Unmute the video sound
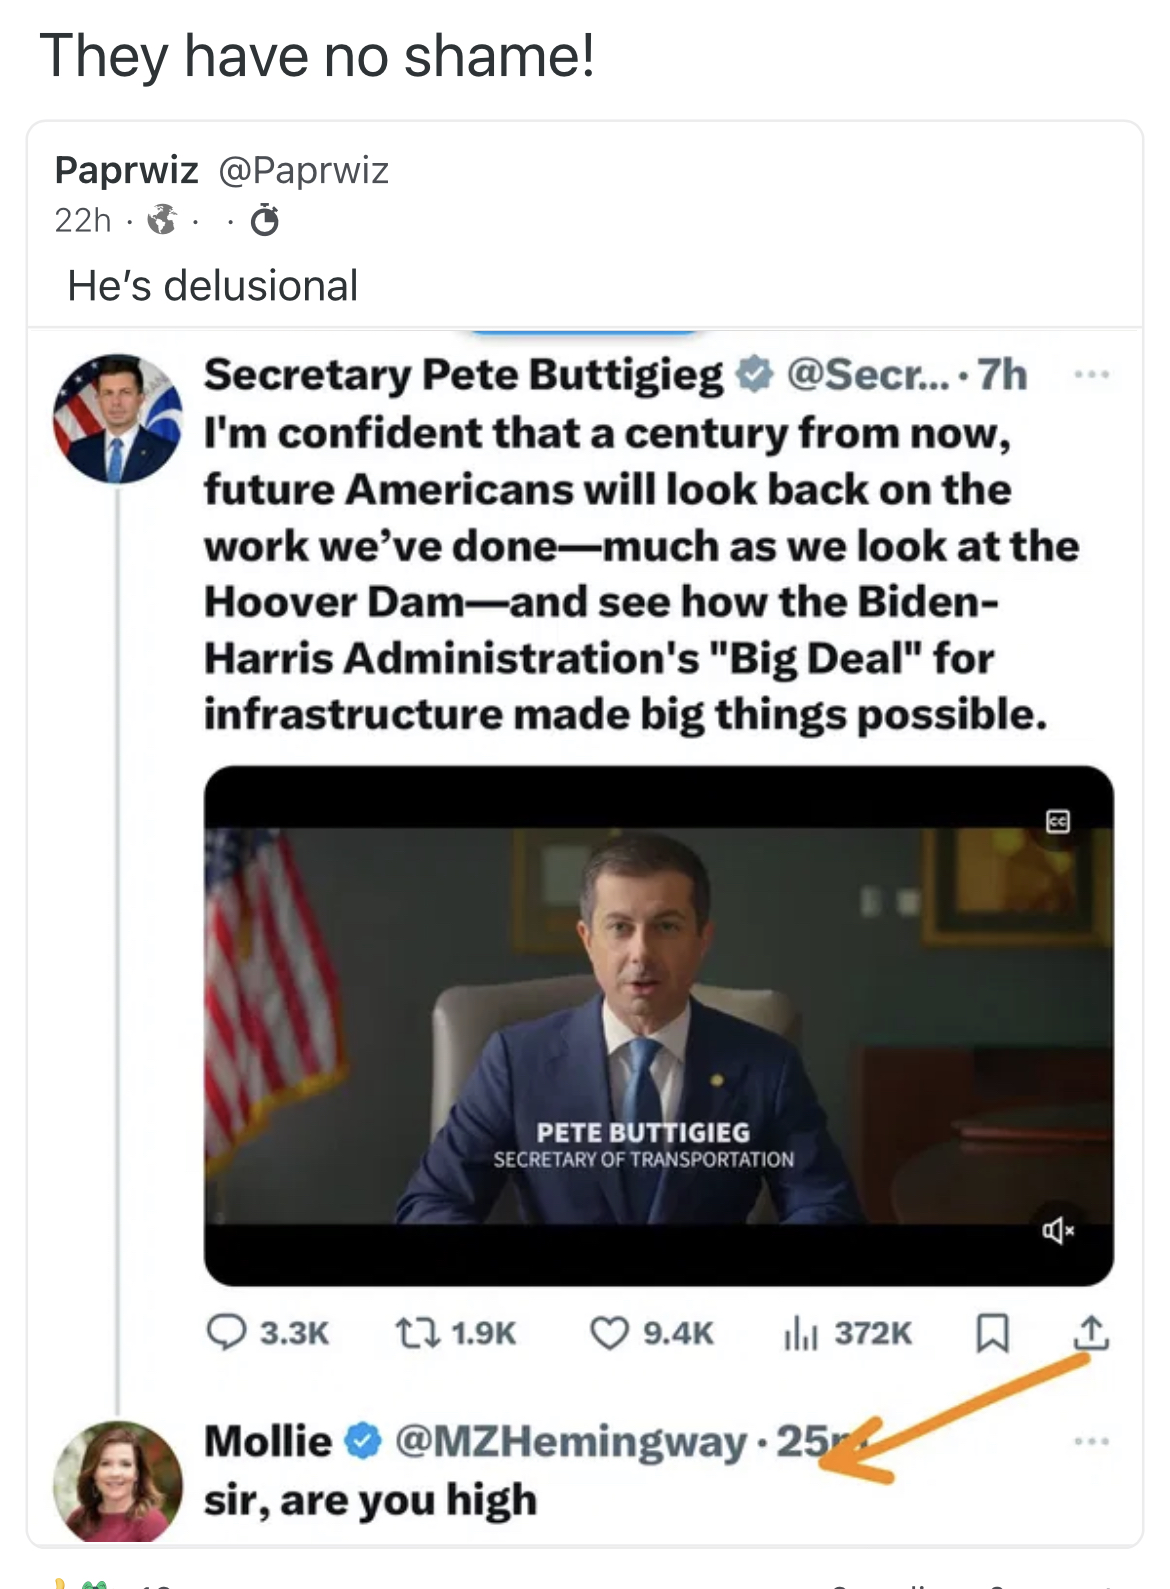Viewport: 1170px width, 1589px height. (x=1057, y=1232)
